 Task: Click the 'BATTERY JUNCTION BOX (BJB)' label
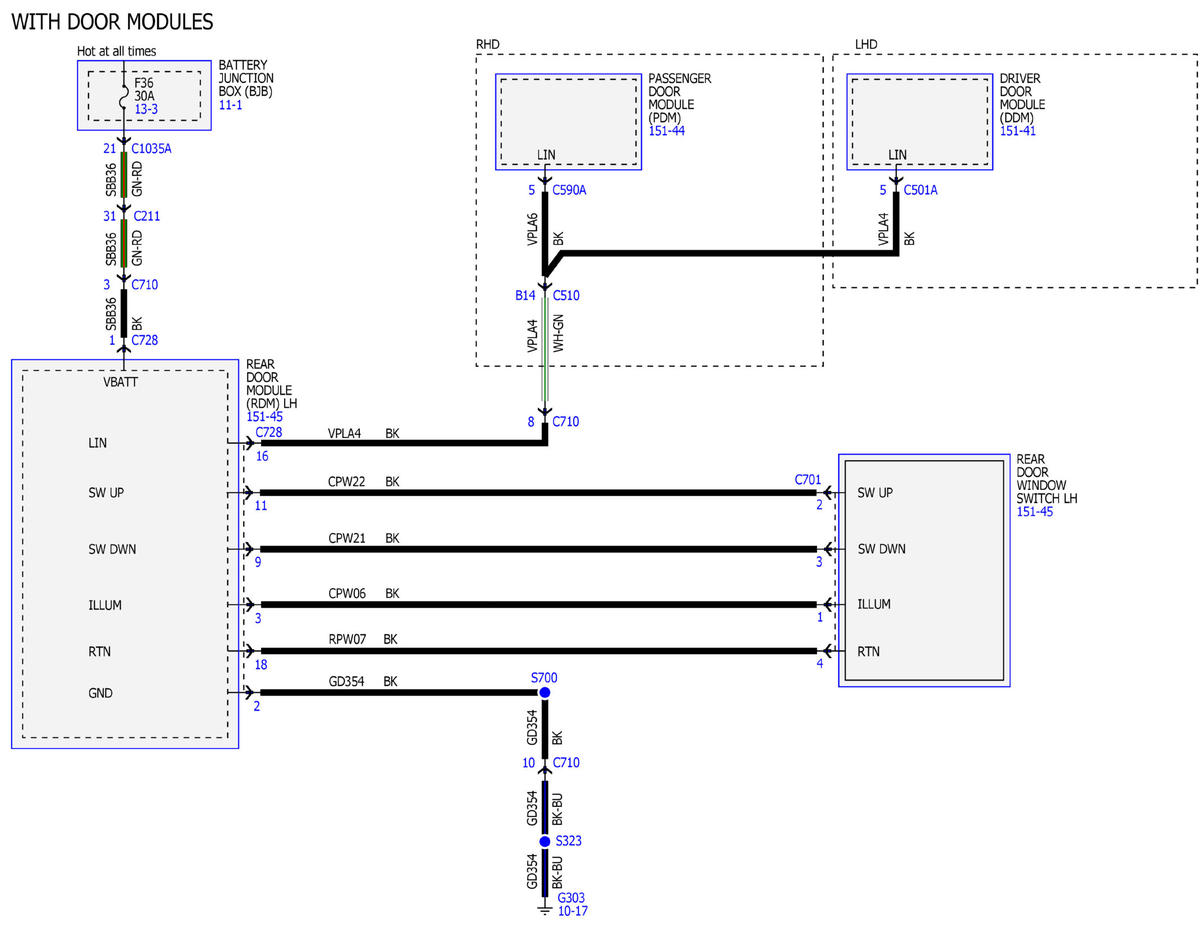[x=246, y=78]
